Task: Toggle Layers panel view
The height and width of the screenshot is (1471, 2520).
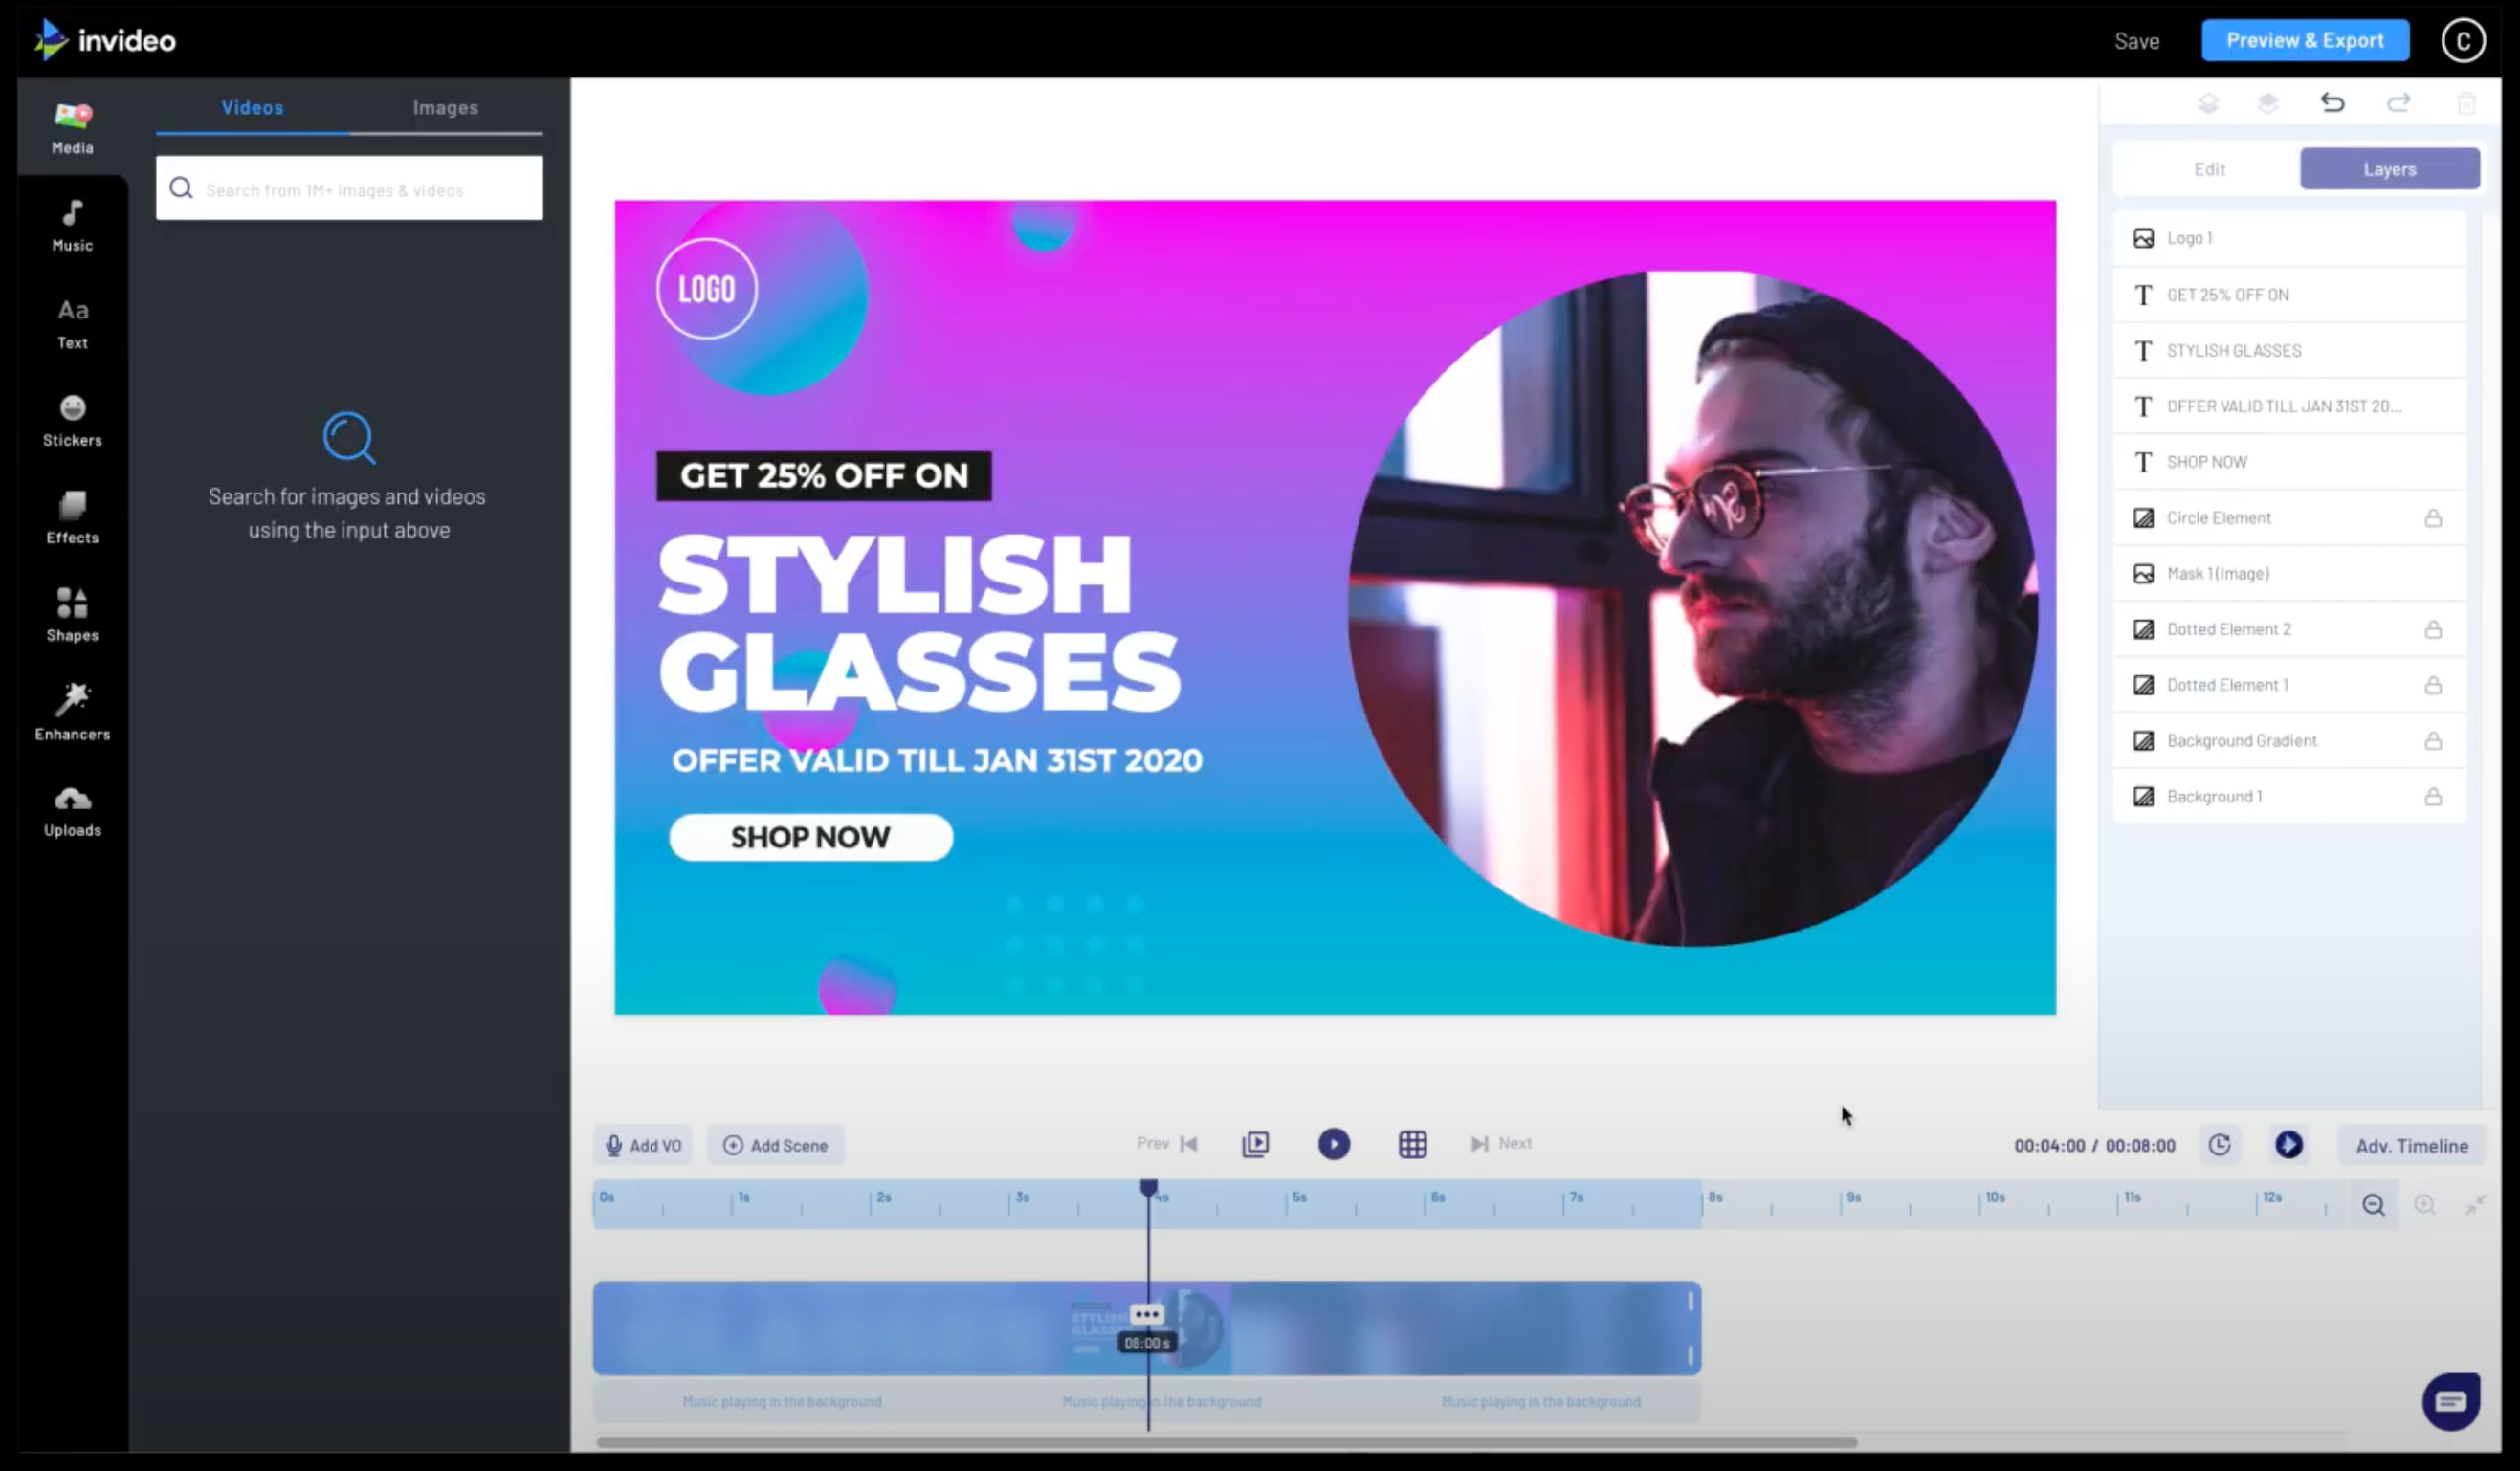Action: pyautogui.click(x=2389, y=168)
